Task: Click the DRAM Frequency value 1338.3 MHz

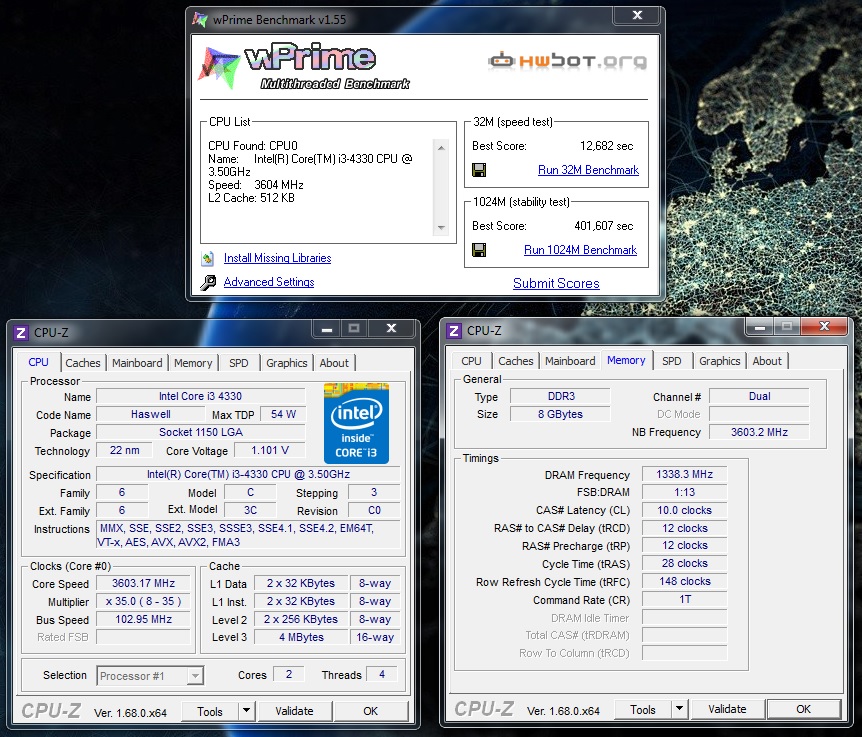Action: coord(684,474)
